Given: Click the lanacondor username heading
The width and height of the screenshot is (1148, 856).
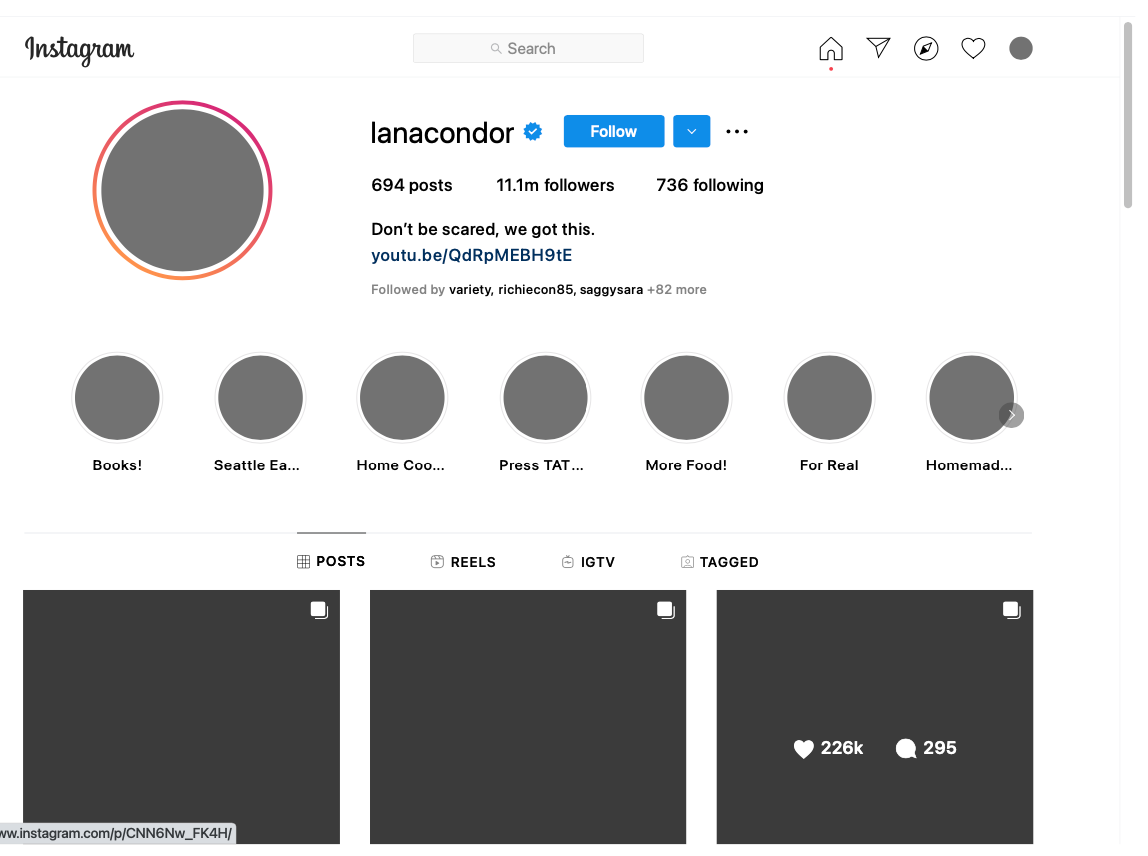Looking at the screenshot, I should pos(442,133).
